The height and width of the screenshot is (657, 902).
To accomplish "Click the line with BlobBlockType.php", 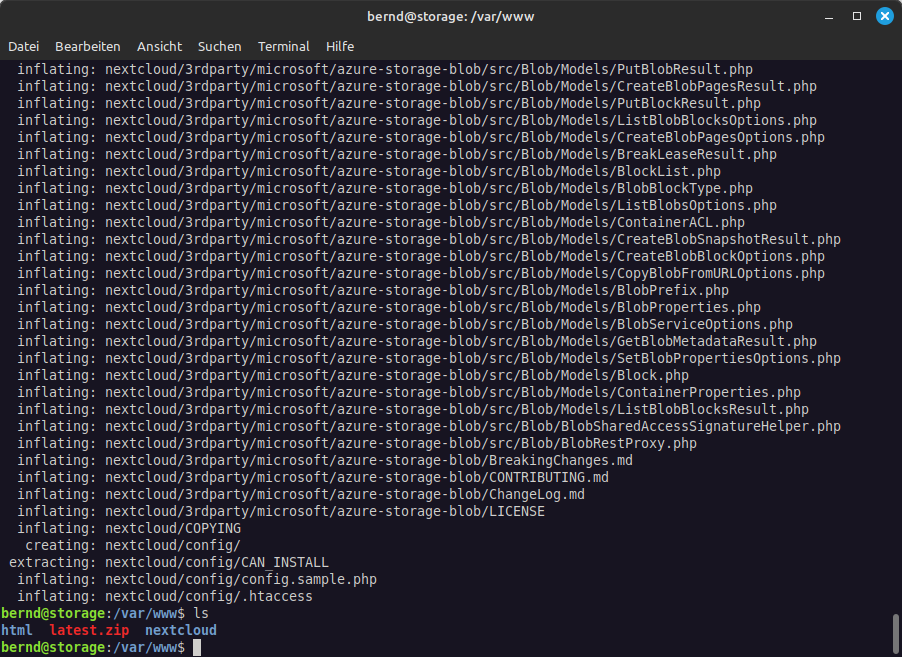I will [385, 188].
